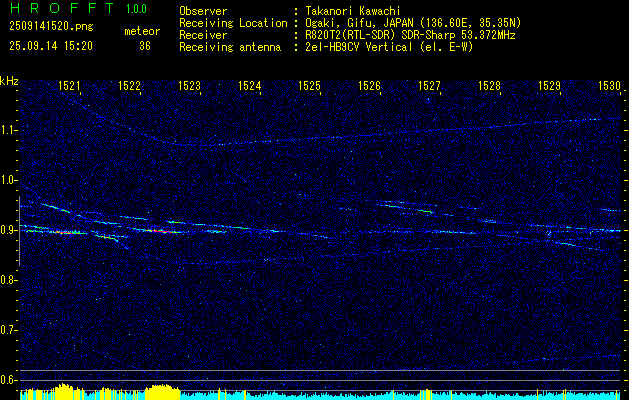
Task: Select the 0.9 frequency axis label
Action: [x=9, y=230]
